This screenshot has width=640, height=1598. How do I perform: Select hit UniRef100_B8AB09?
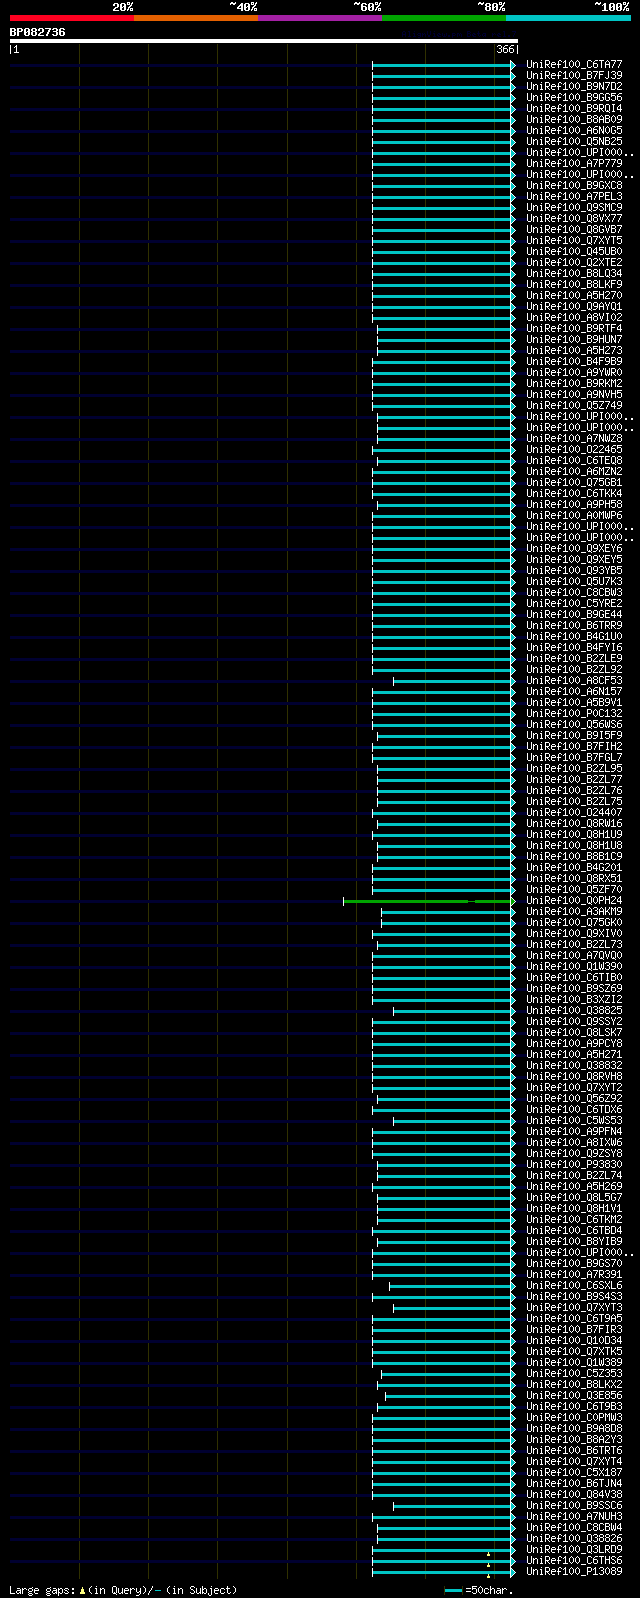tap(574, 120)
